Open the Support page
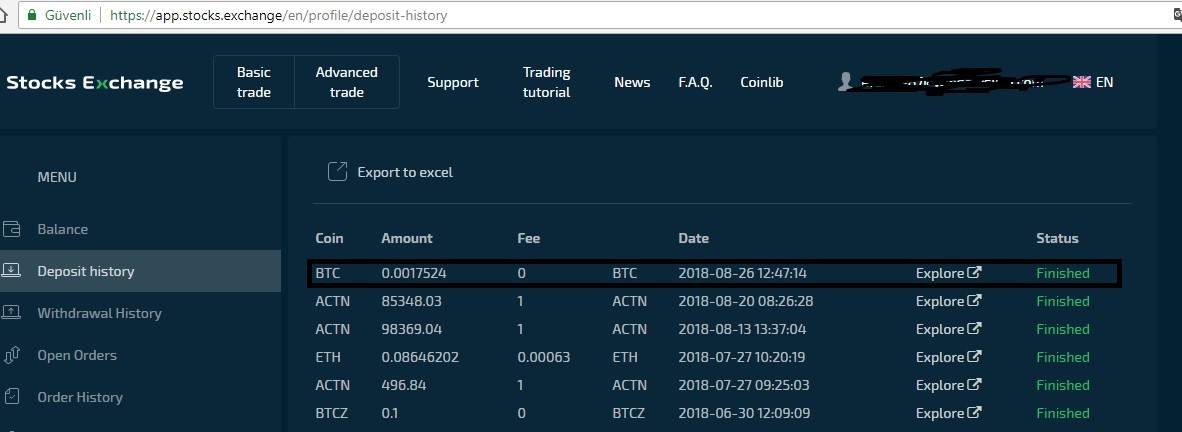The height and width of the screenshot is (432, 1182). (x=453, y=82)
